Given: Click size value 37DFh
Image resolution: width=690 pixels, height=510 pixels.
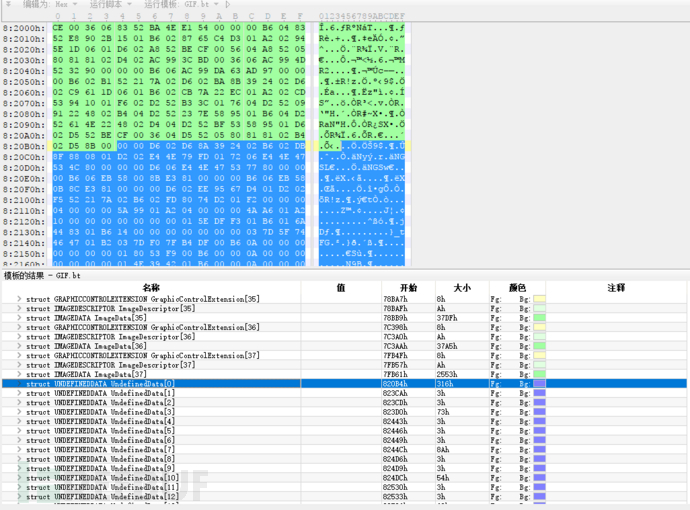Looking at the screenshot, I should (x=447, y=318).
